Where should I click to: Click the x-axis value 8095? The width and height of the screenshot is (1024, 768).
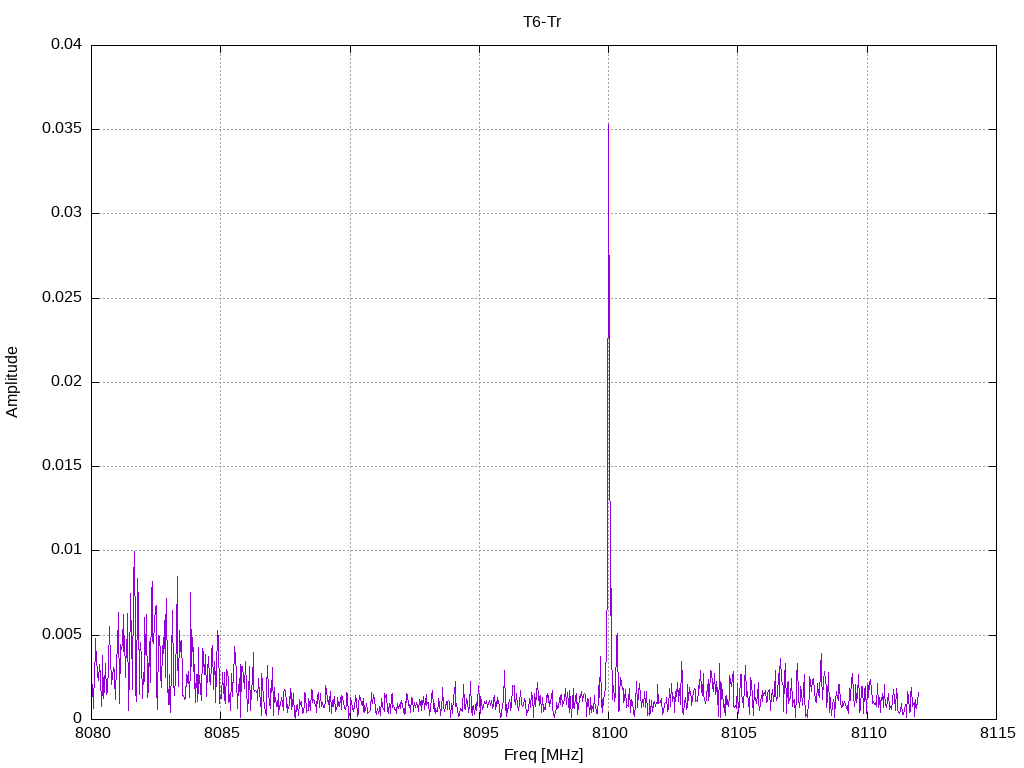480,733
